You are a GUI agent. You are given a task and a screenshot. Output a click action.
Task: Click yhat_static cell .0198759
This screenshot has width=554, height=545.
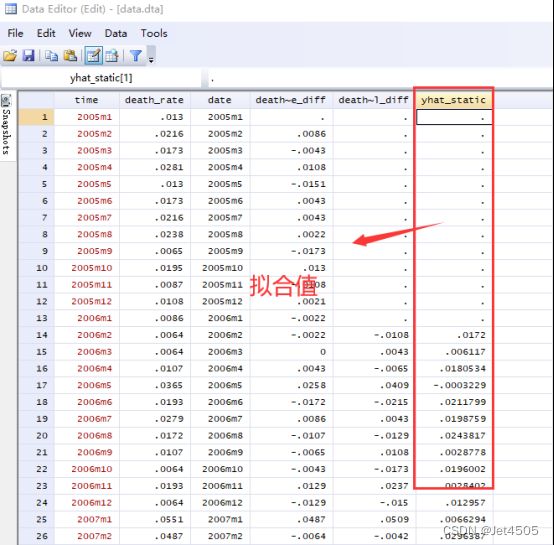pos(454,419)
